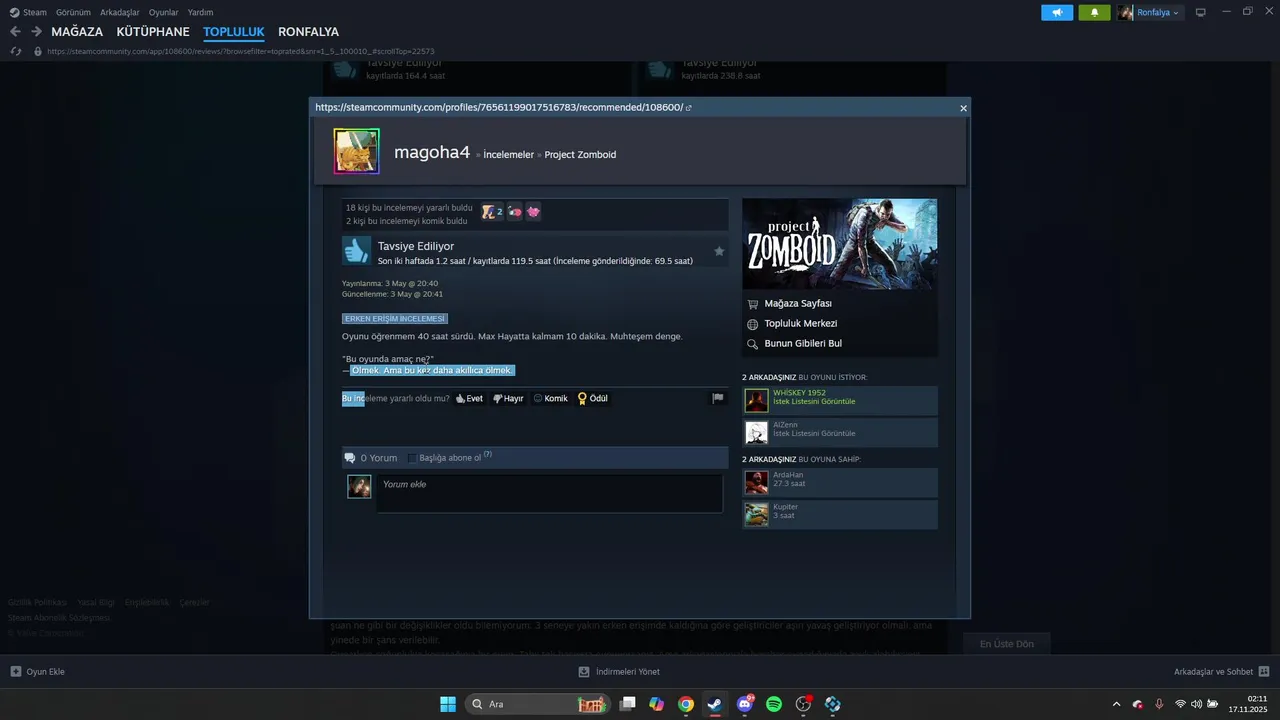
Task: Click the subscription help (?) superscript
Action: point(488,454)
